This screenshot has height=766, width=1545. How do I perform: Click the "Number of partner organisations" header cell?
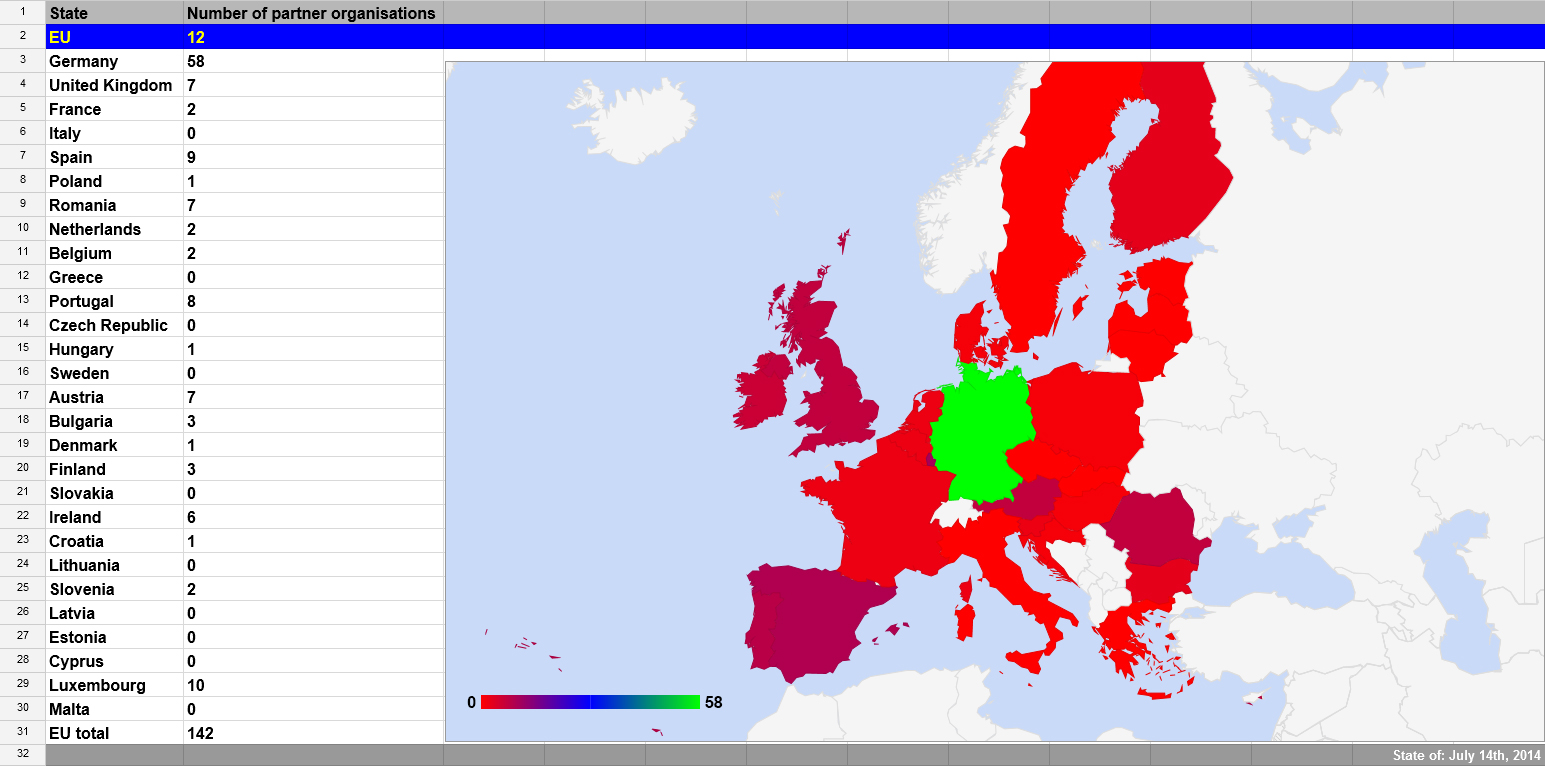312,13
